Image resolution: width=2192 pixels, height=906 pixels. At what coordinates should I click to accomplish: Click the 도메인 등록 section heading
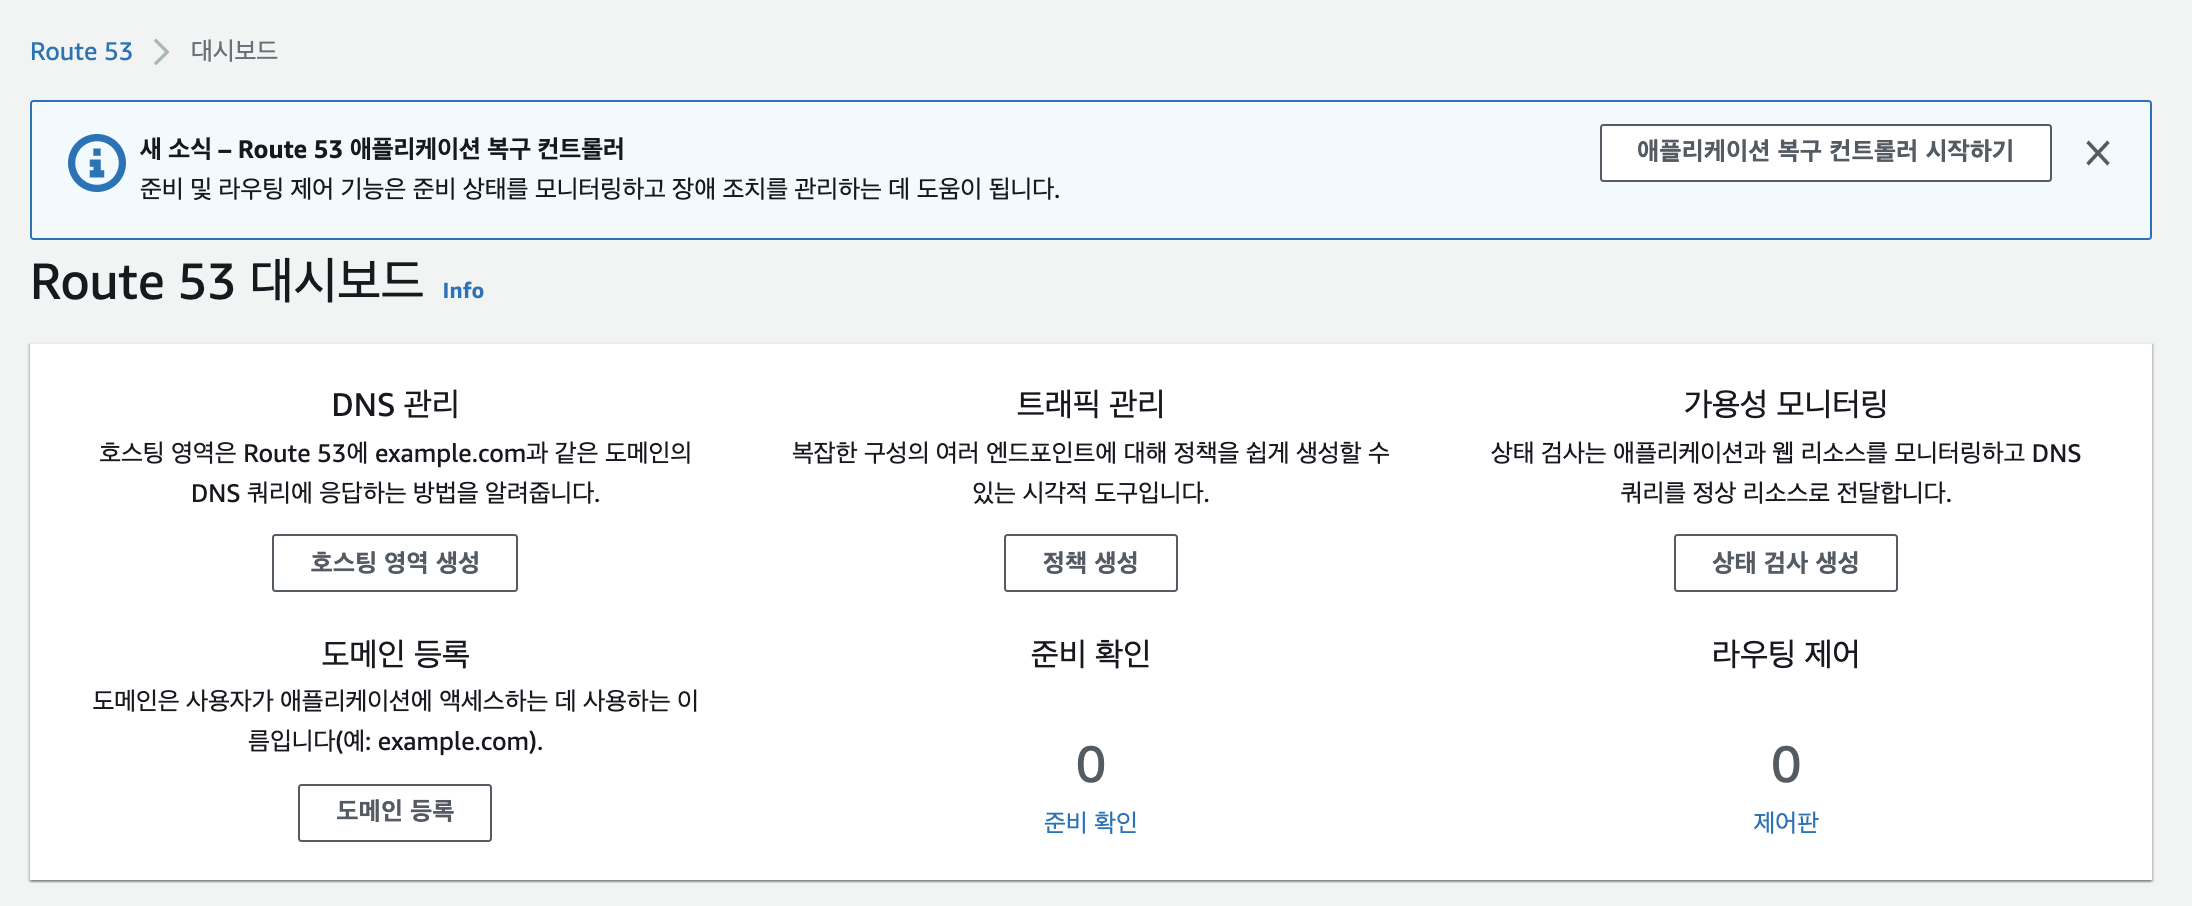[x=395, y=653]
